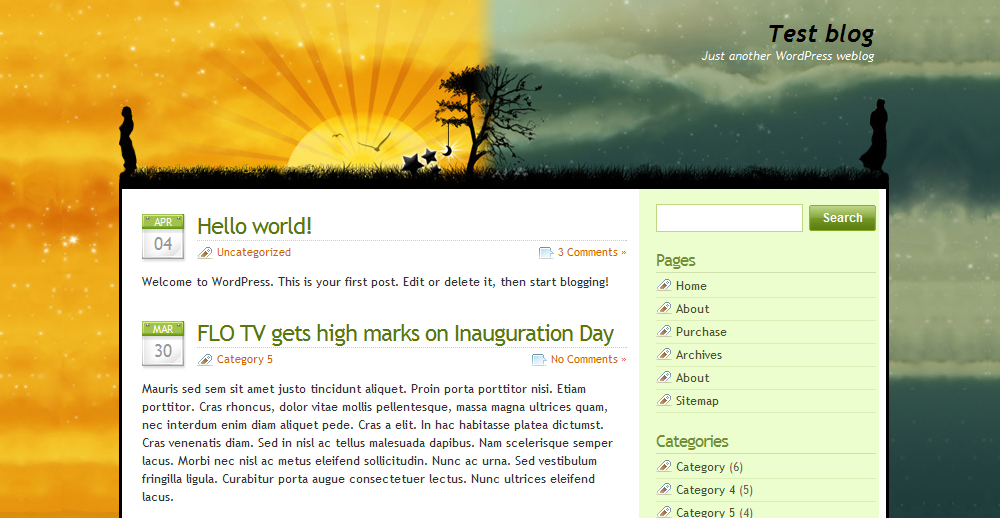Image resolution: width=1000 pixels, height=518 pixels.
Task: Open the 3 Comments link
Action: pos(592,252)
